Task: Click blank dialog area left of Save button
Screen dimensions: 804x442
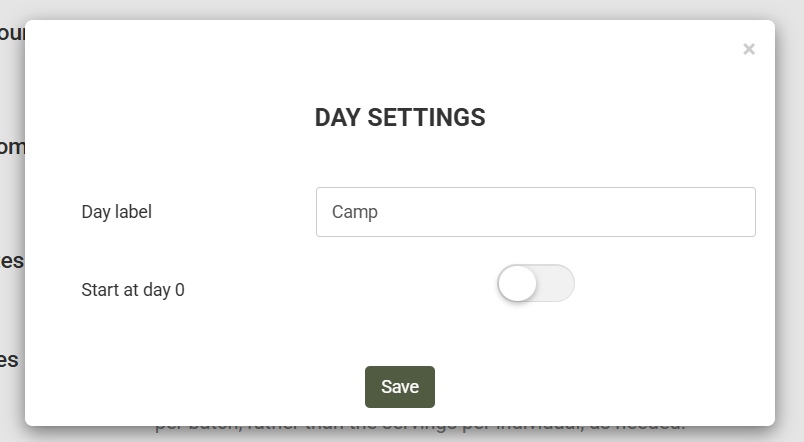Action: click(200, 387)
